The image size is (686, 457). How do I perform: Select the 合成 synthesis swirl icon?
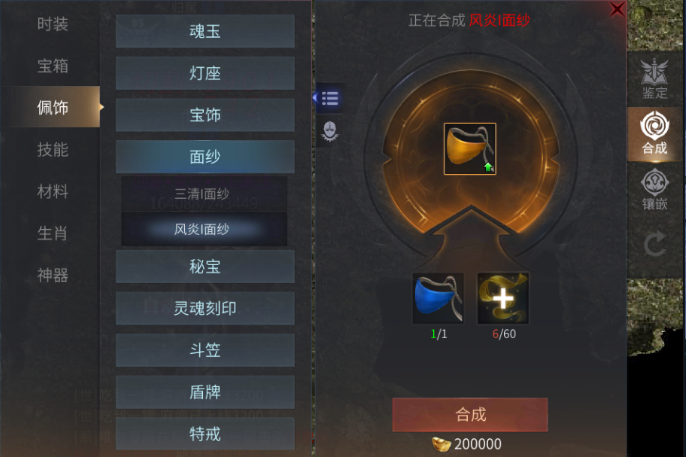[x=654, y=133]
